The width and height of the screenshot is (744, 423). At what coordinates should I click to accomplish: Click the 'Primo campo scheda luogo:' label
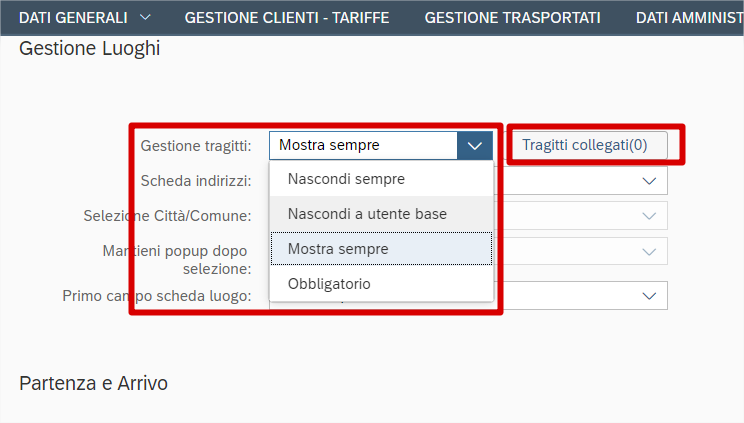click(157, 296)
